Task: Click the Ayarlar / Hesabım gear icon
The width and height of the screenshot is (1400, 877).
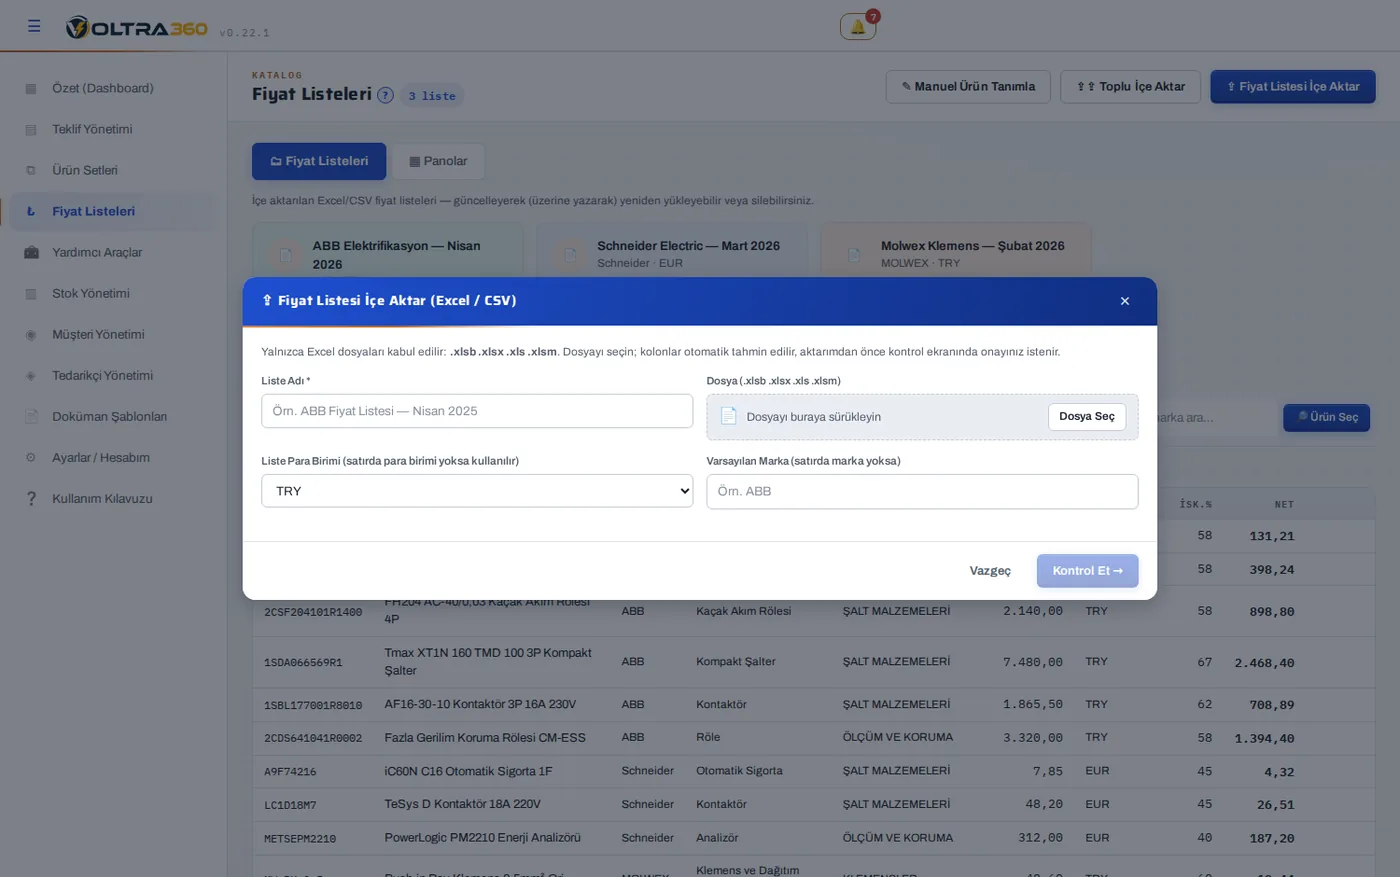Action: click(x=31, y=457)
